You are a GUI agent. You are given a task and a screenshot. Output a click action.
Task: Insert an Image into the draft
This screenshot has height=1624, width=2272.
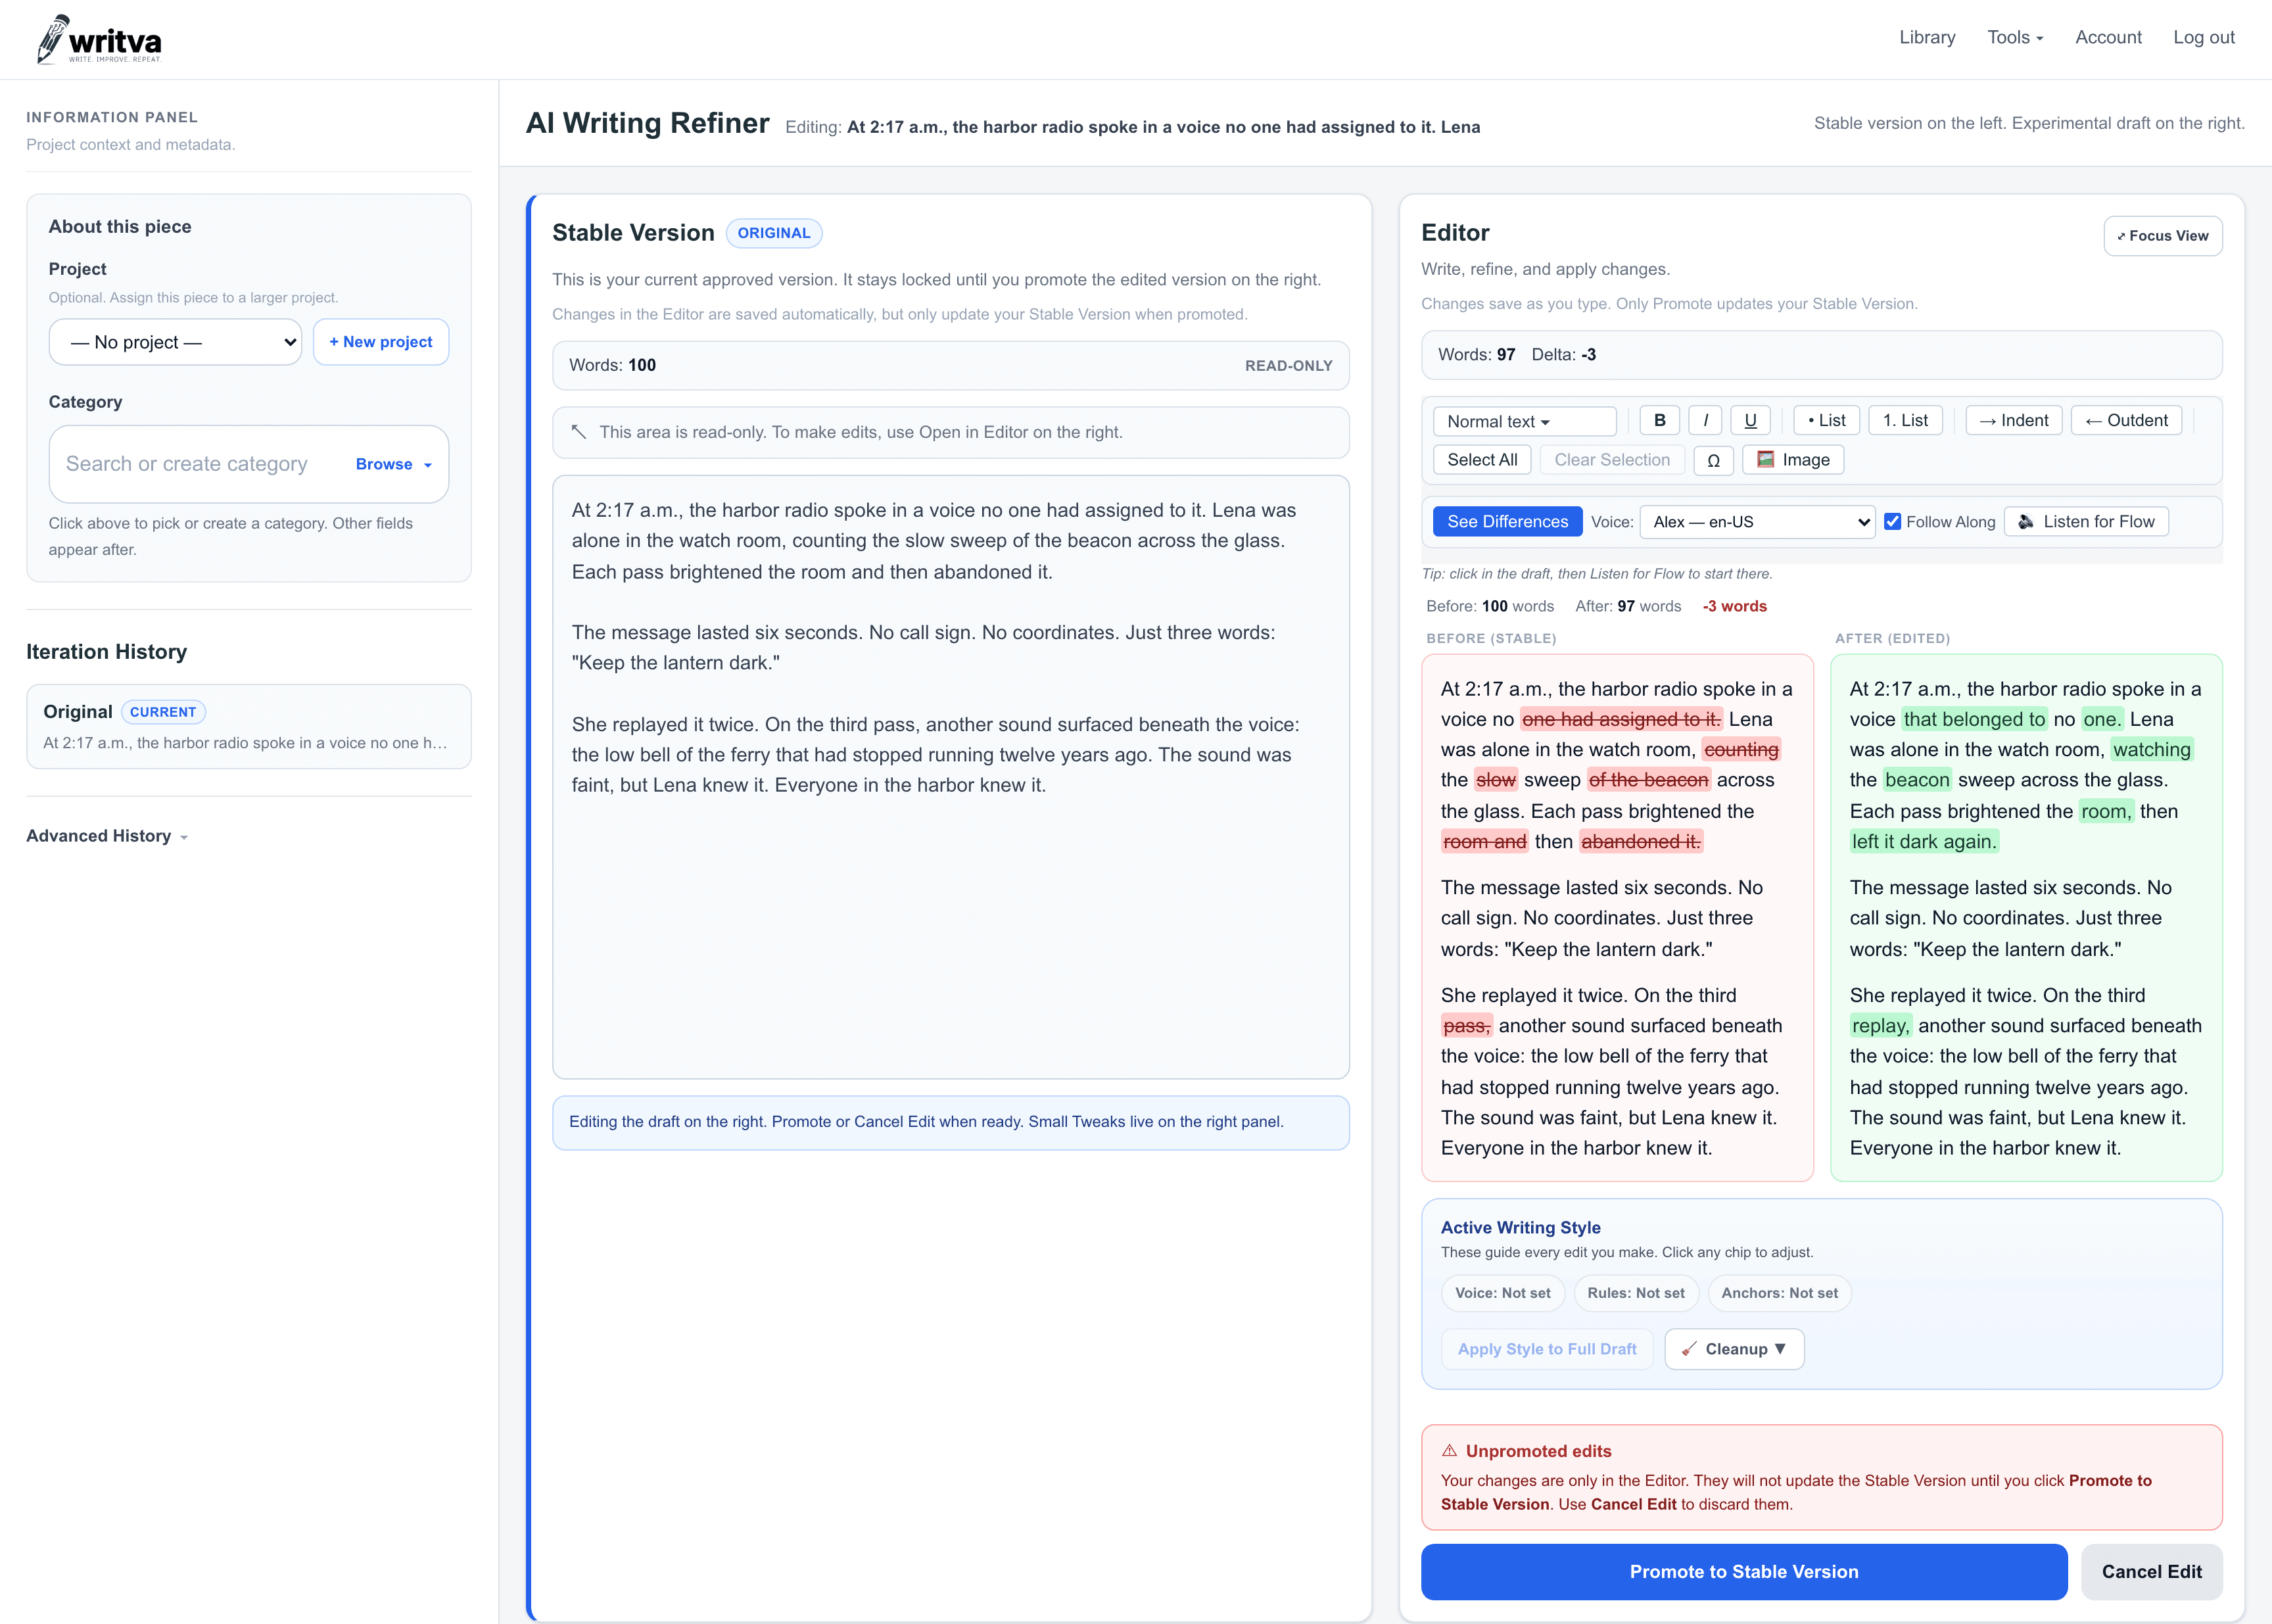coord(1793,460)
